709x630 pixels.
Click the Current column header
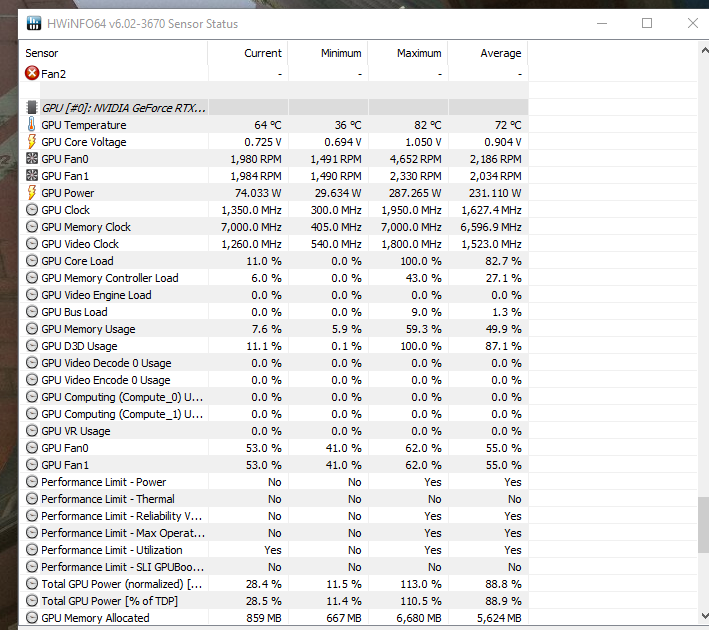point(247,53)
